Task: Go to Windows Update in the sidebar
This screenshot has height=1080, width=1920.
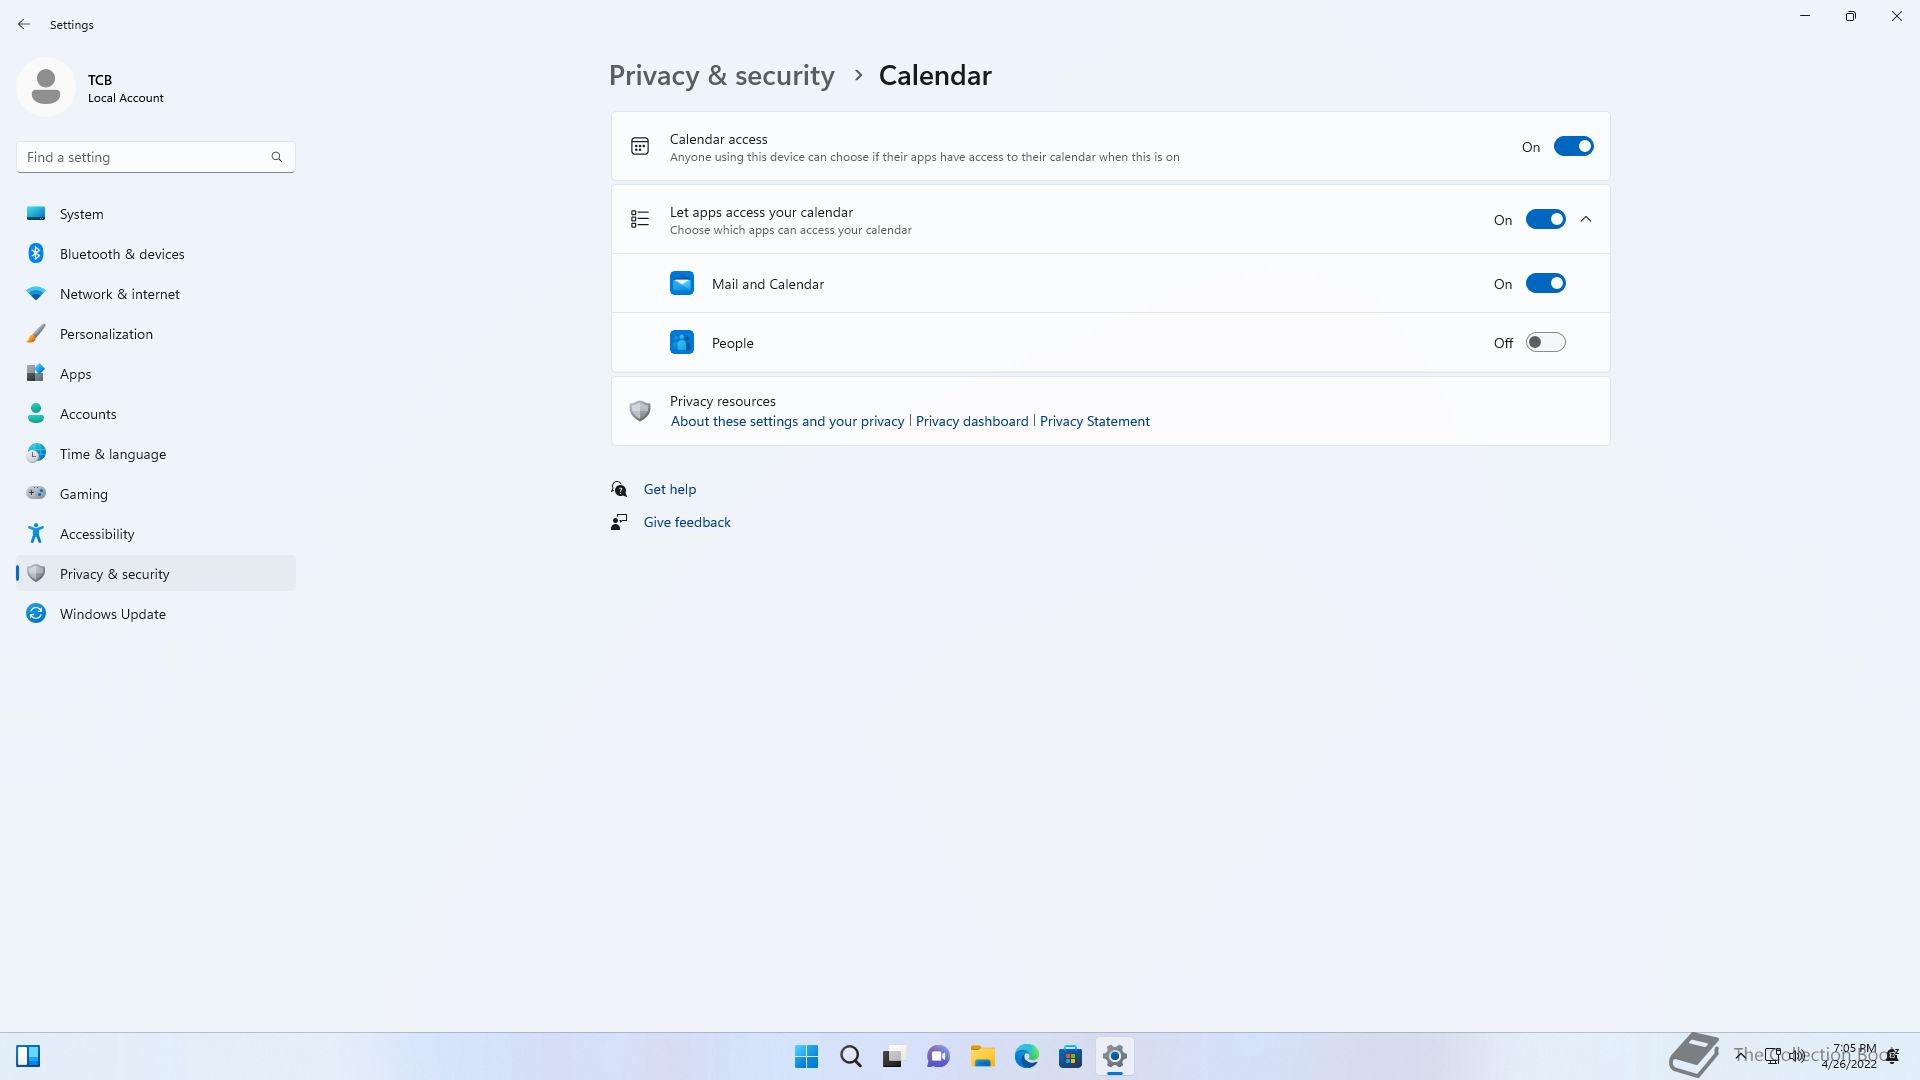Action: tap(112, 614)
